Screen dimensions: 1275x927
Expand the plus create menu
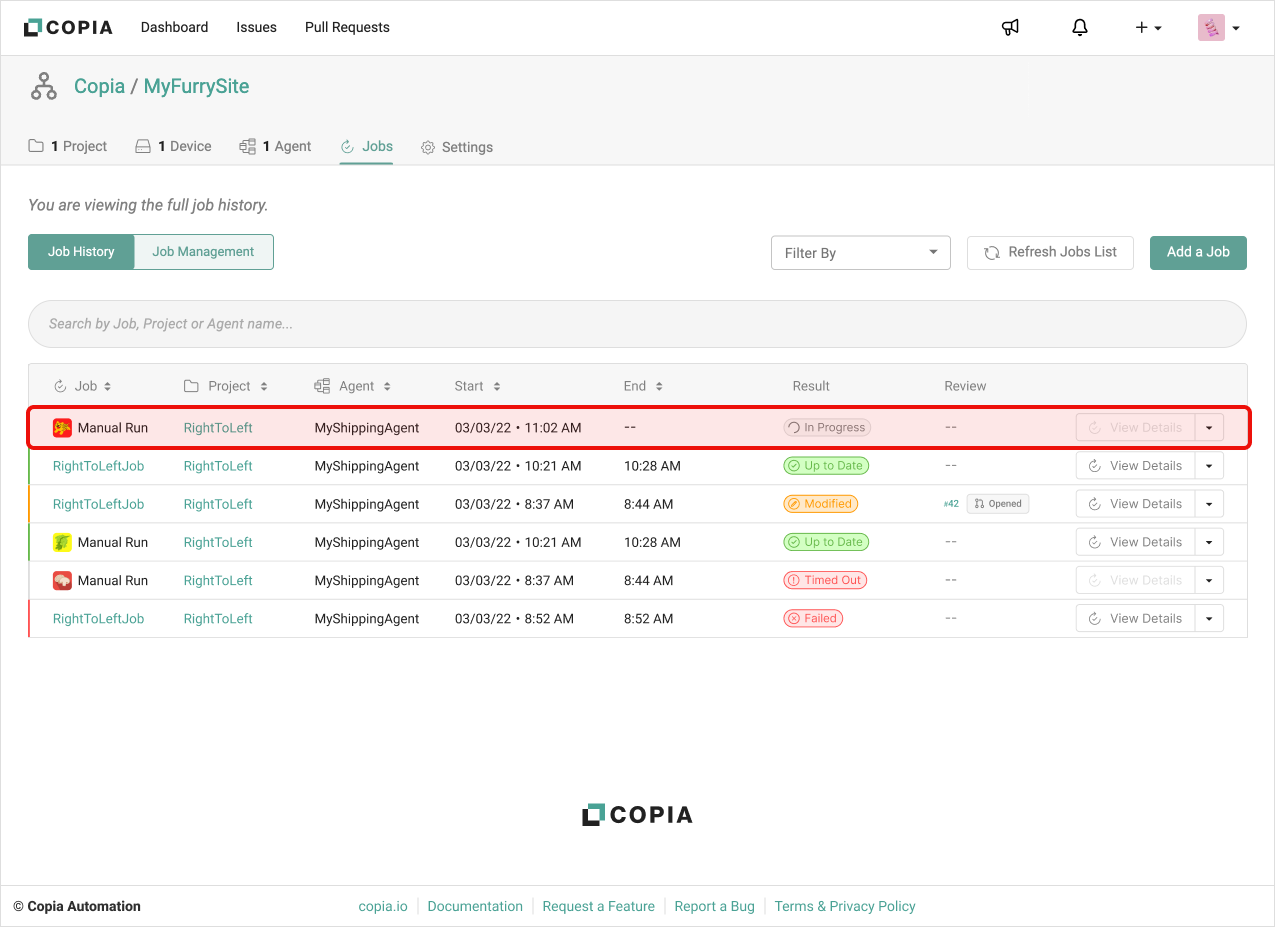pos(1147,28)
